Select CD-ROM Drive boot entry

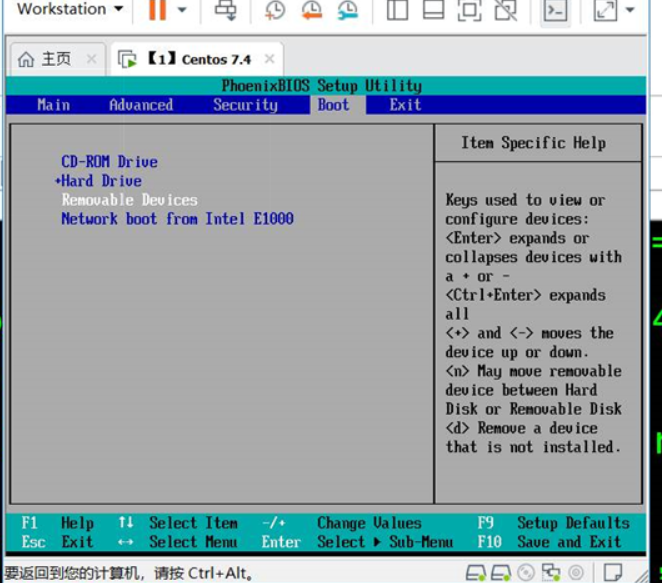[109, 162]
